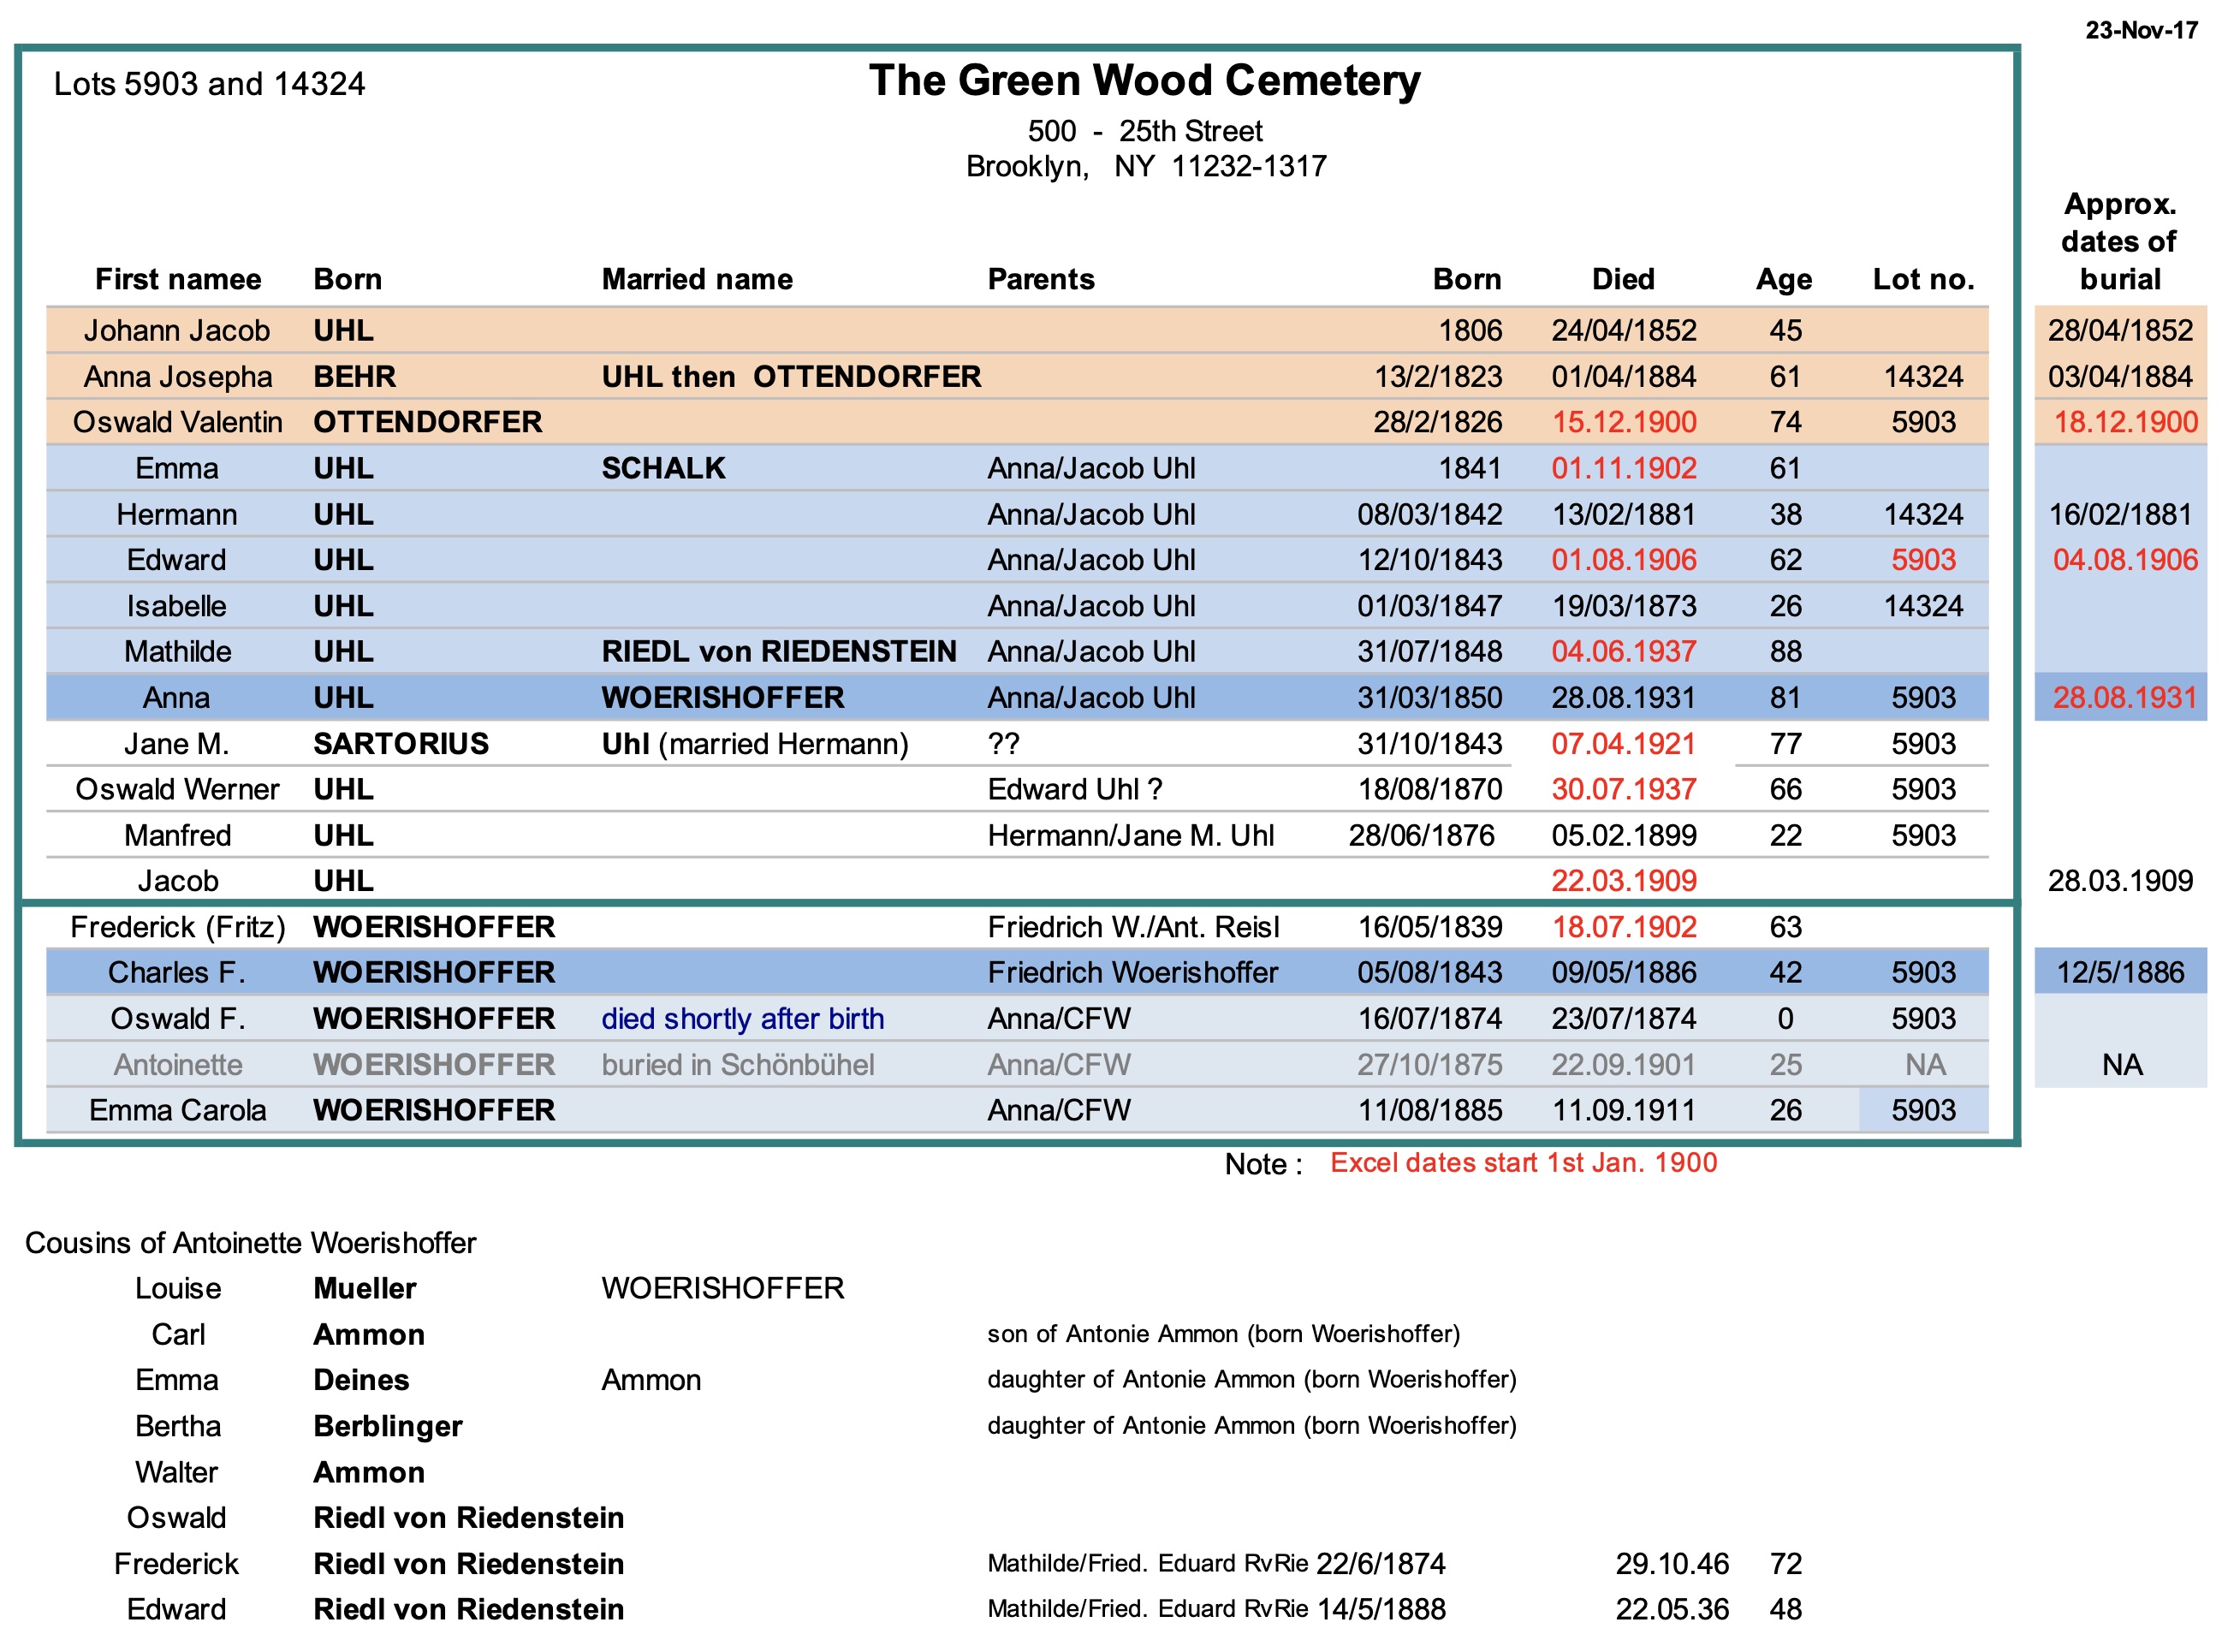The image size is (2222, 1652).
Task: Click the red death date '01.08.1906'
Action: tap(1623, 559)
